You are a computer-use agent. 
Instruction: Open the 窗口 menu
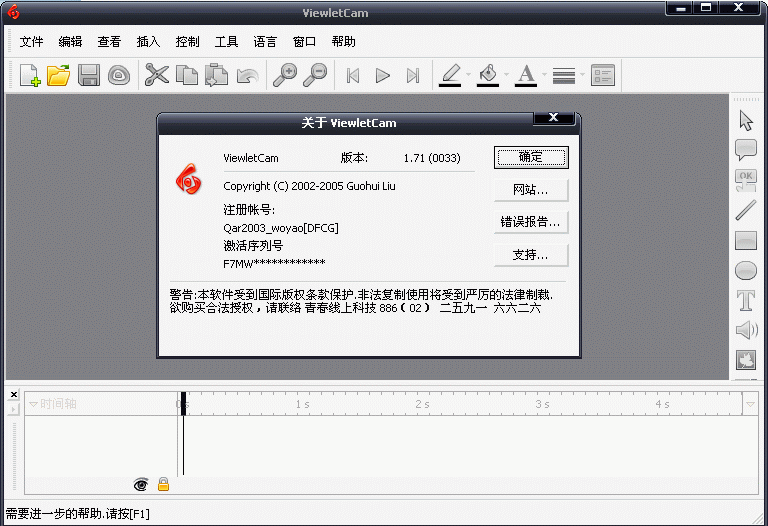click(304, 42)
